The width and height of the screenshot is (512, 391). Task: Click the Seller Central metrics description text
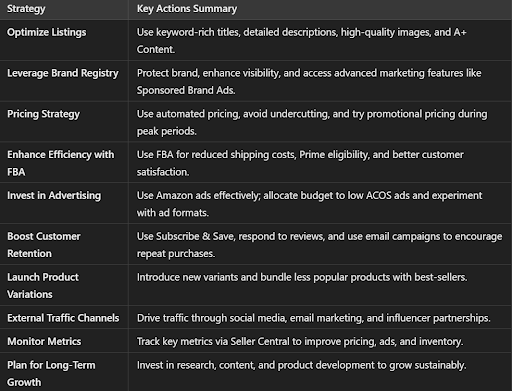click(300, 341)
